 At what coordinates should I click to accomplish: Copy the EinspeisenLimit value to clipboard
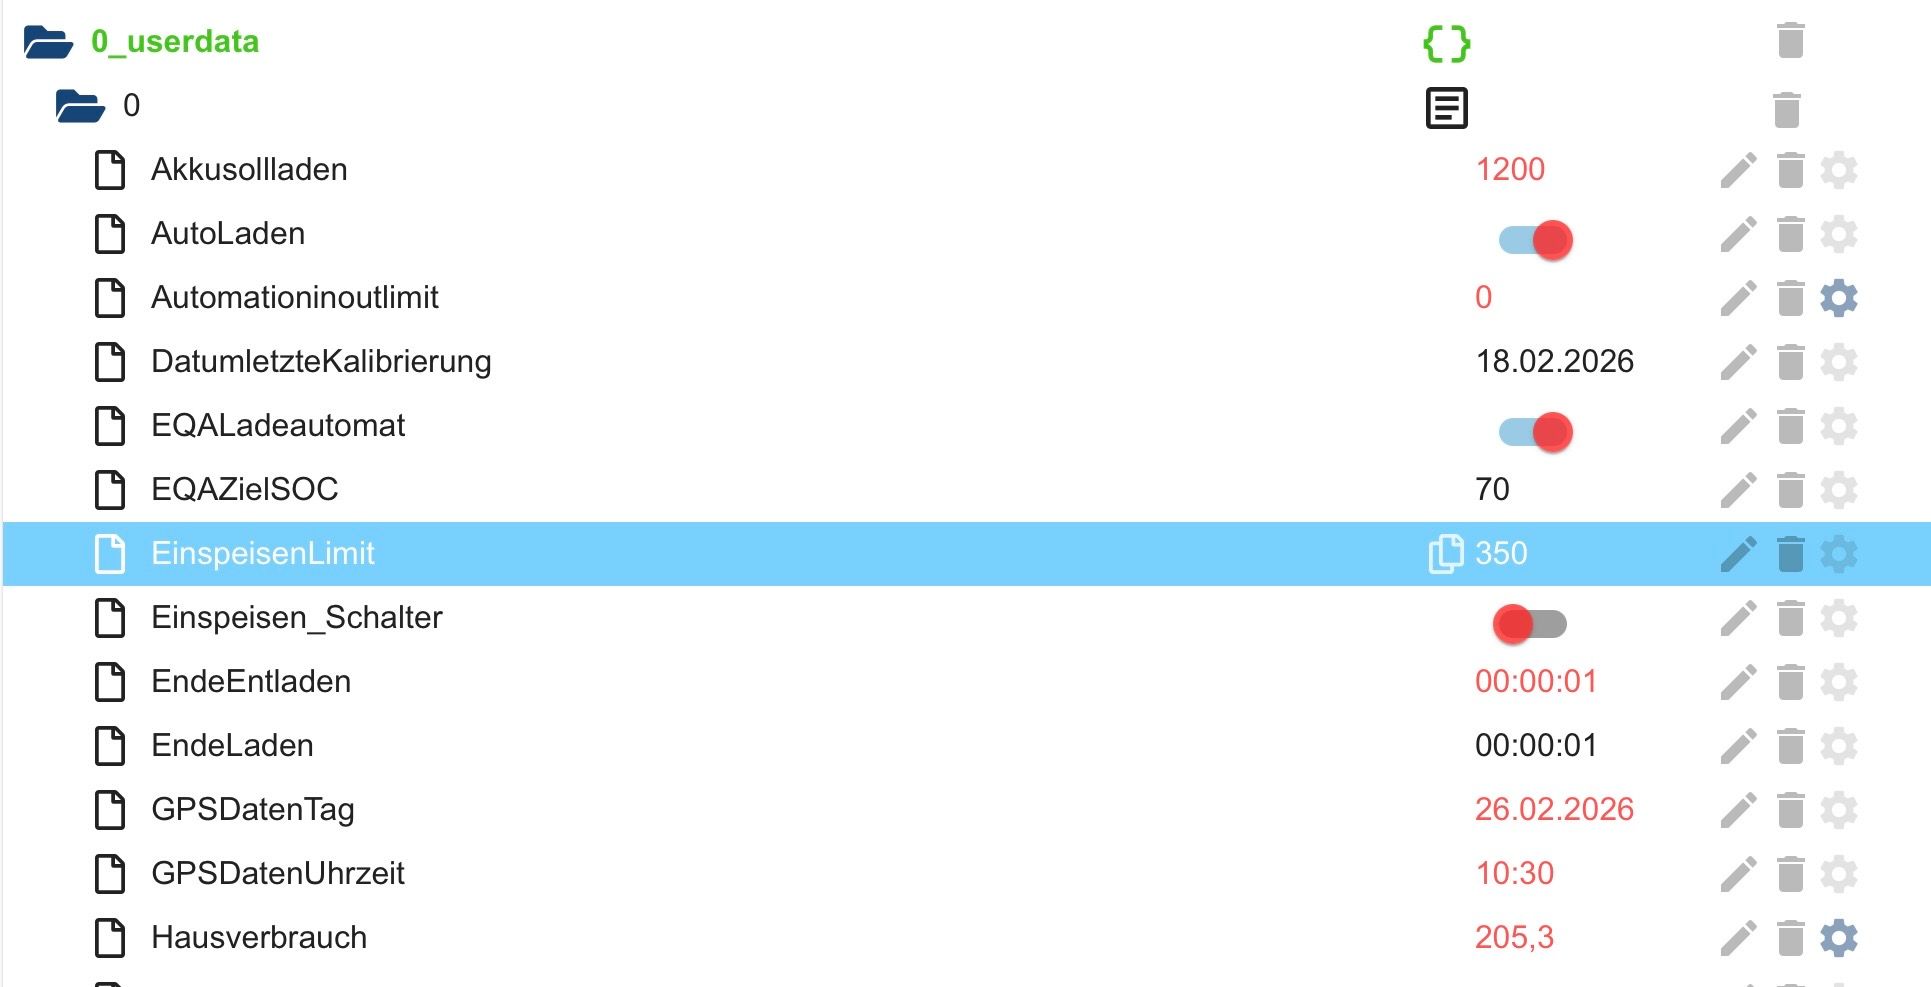(1445, 554)
